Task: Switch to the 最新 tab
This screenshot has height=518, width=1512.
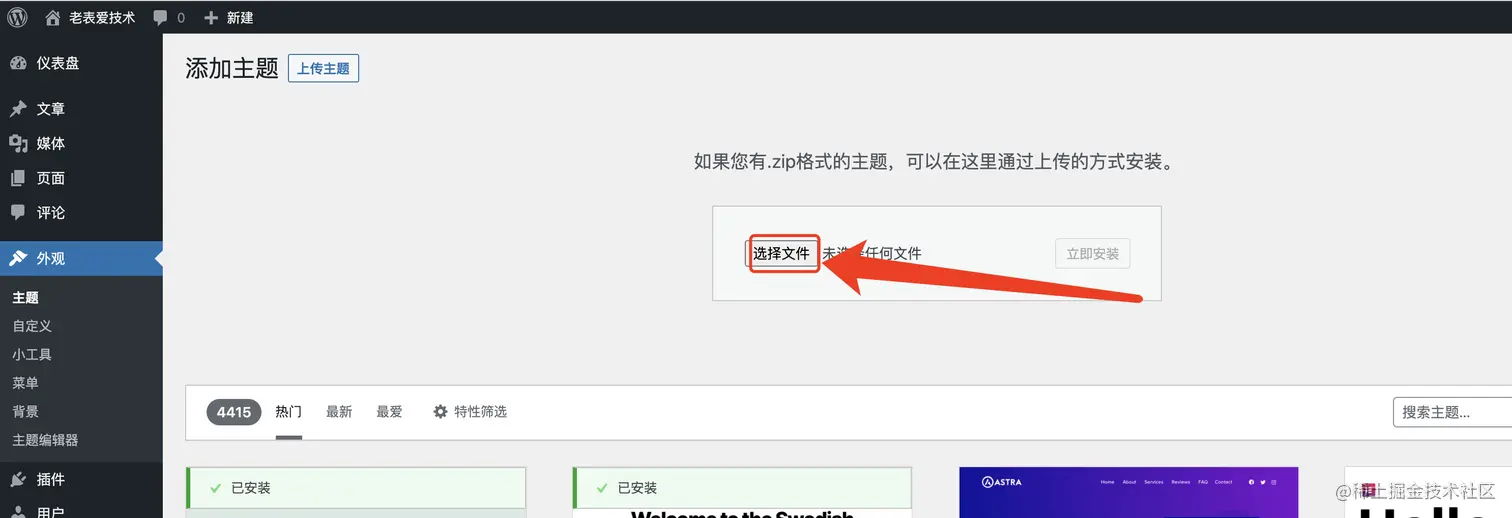Action: click(x=339, y=411)
